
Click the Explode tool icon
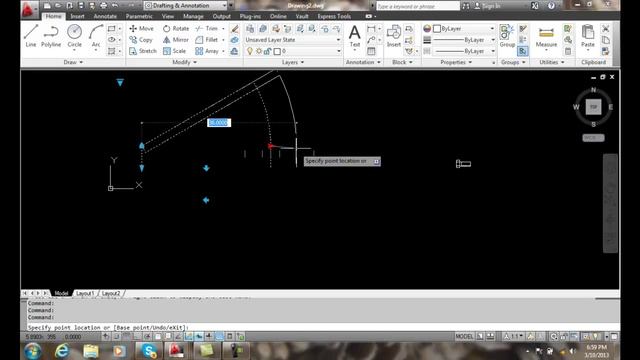click(x=234, y=40)
